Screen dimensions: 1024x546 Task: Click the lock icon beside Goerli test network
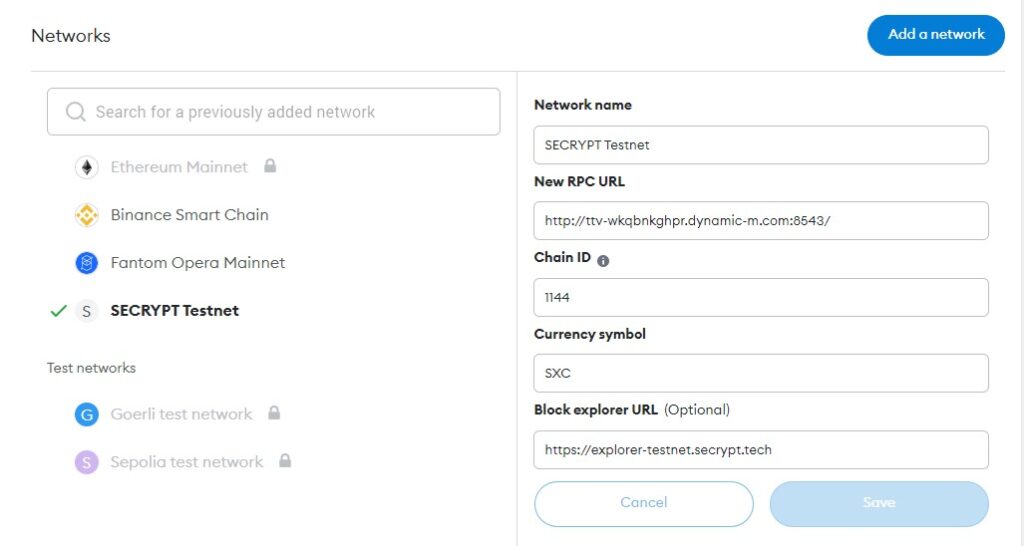(274, 413)
